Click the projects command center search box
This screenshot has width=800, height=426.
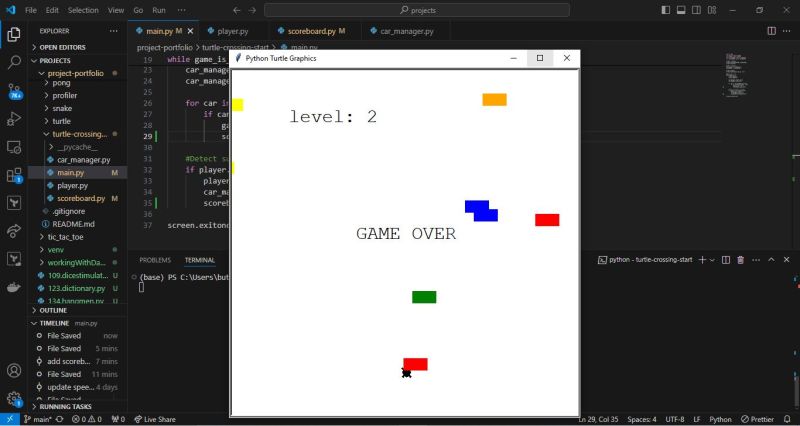pyautogui.click(x=417, y=10)
